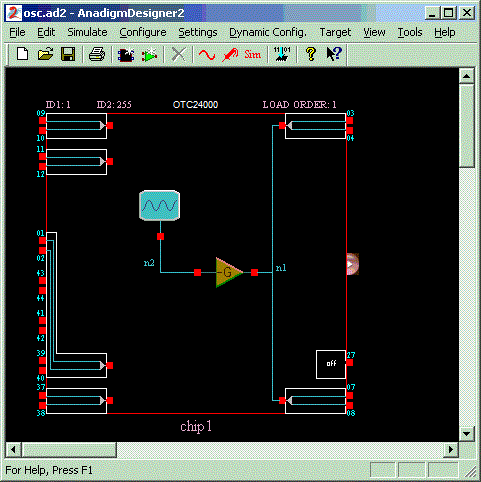Open the Target menu
The height and width of the screenshot is (482, 481).
335,32
